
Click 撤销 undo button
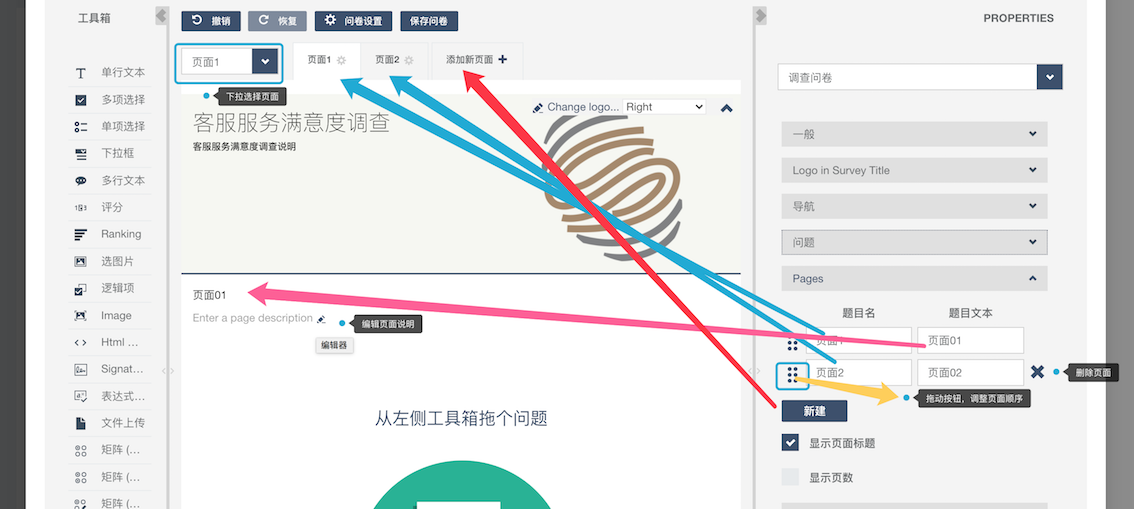point(210,21)
